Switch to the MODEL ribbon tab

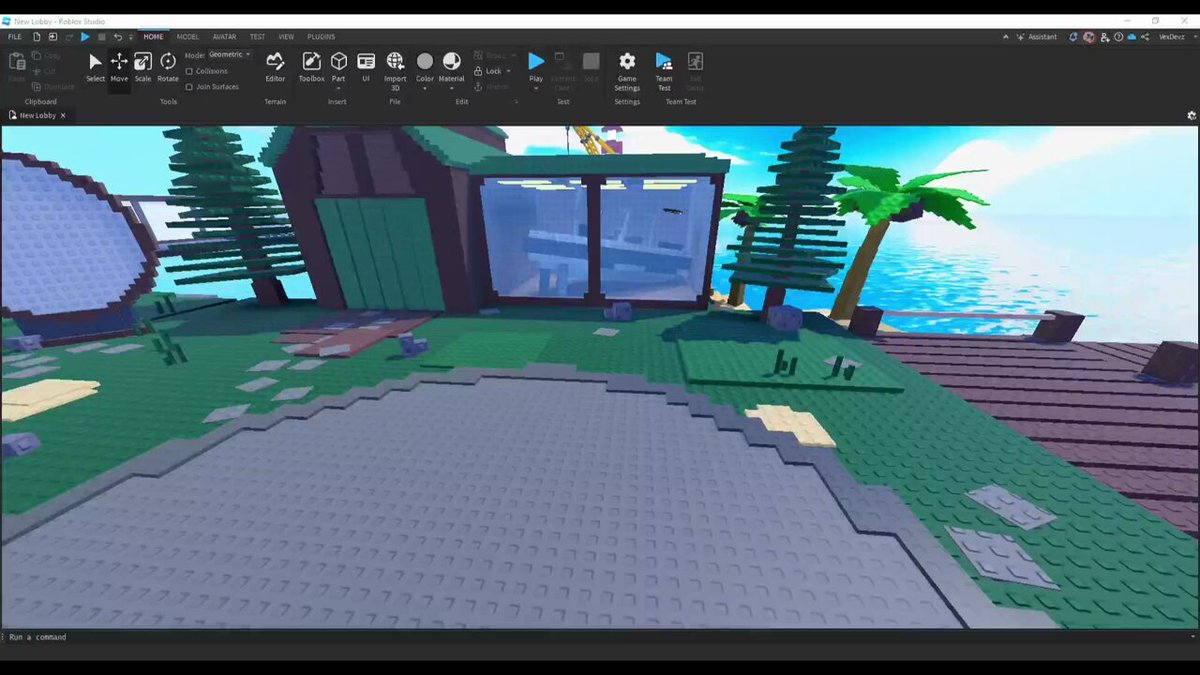coord(188,37)
